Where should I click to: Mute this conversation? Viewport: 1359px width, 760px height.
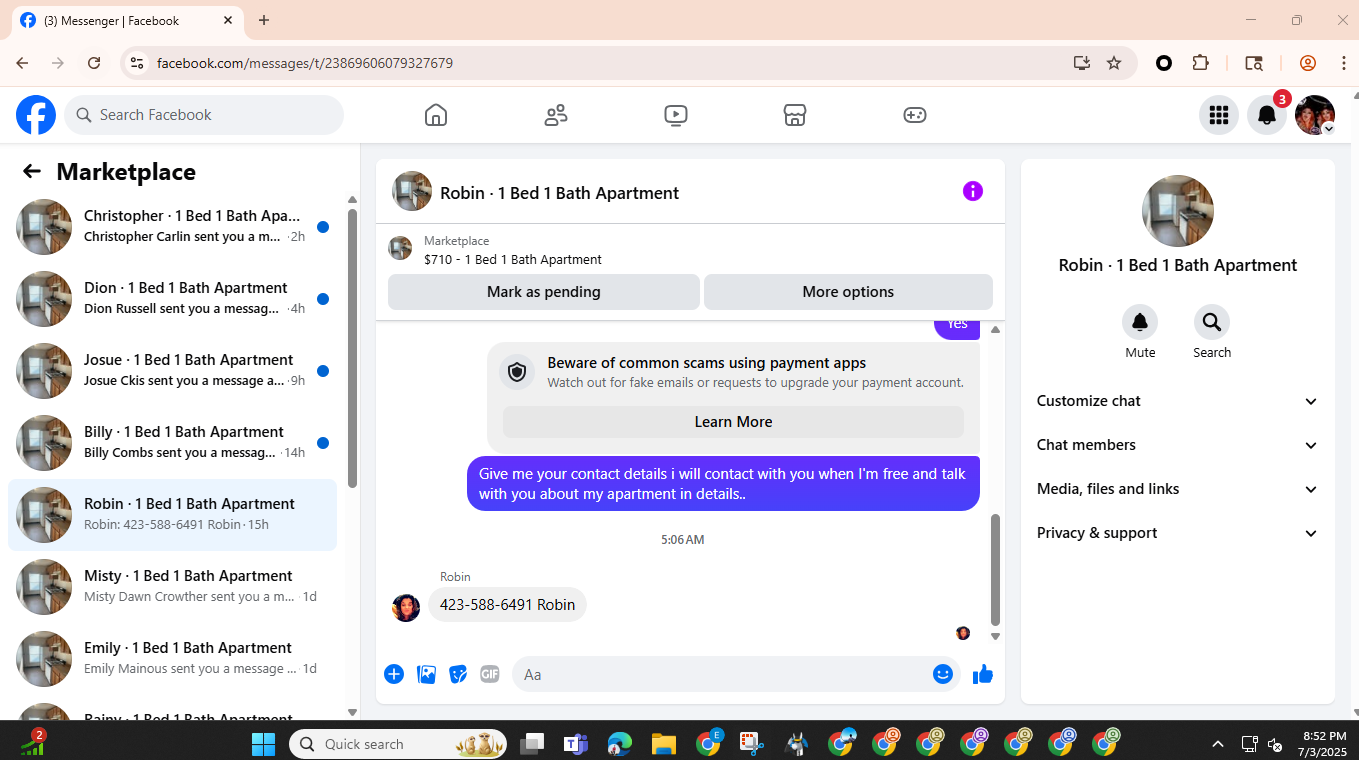pyautogui.click(x=1140, y=322)
